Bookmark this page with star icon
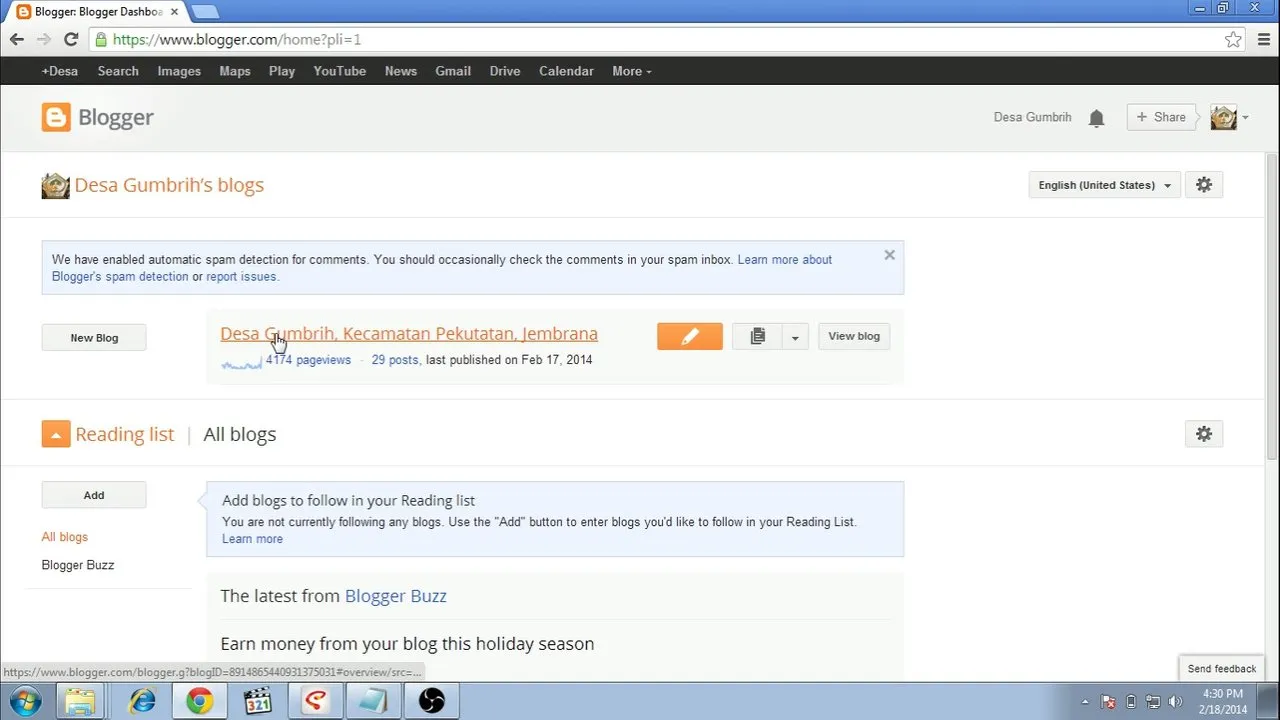This screenshot has width=1280, height=720. (x=1233, y=40)
